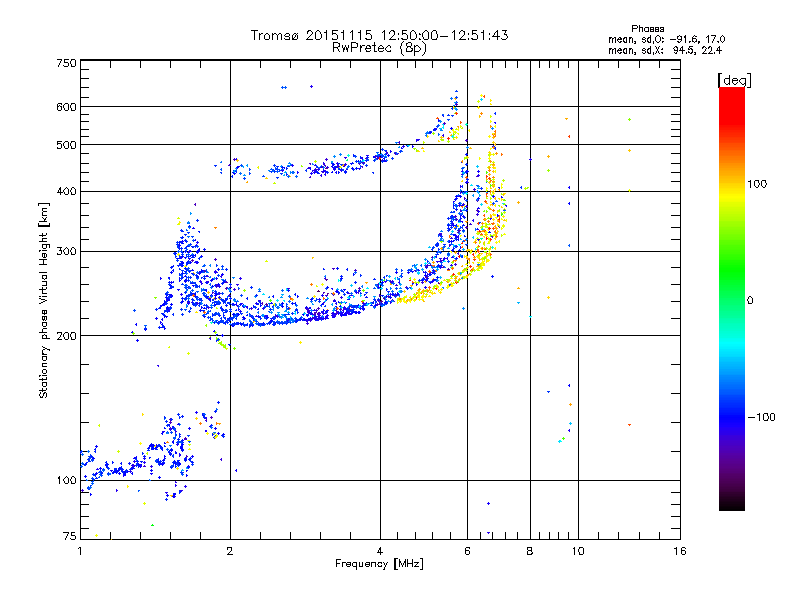Click the x-axis tick label '1'
Viewport: 800px width, 600px height.
tap(80, 551)
